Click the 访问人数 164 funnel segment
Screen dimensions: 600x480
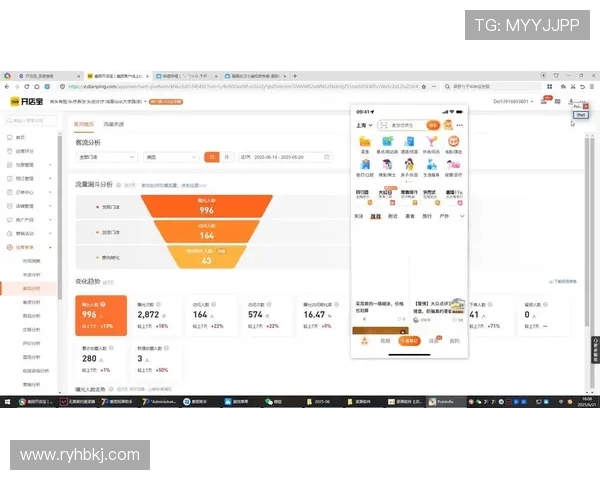pos(206,234)
